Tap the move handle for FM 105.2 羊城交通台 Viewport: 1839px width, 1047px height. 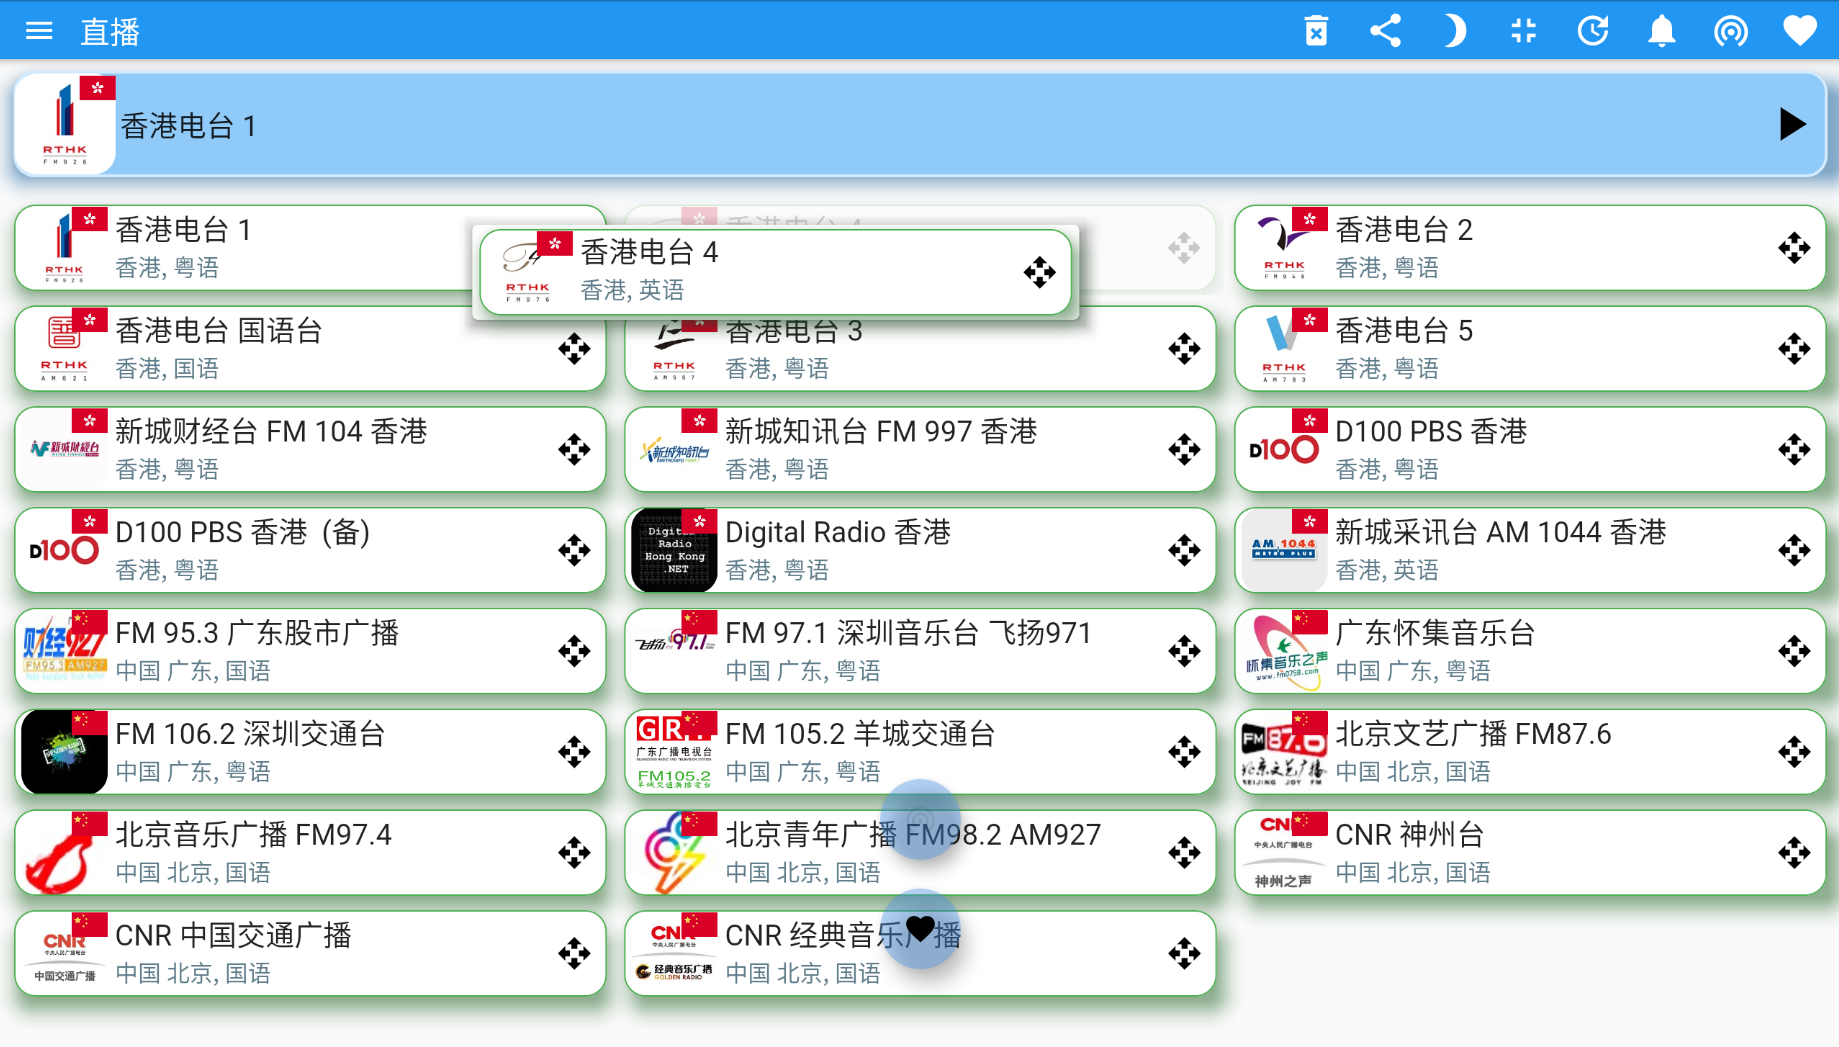coord(1184,752)
